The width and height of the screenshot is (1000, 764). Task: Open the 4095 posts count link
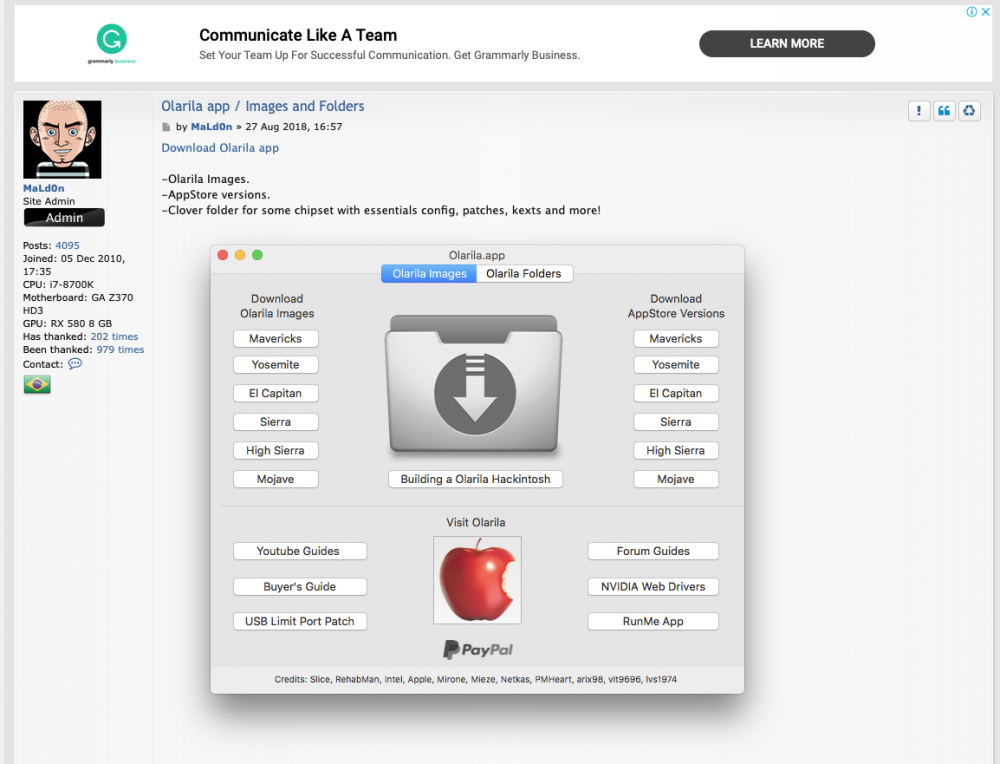(x=68, y=246)
